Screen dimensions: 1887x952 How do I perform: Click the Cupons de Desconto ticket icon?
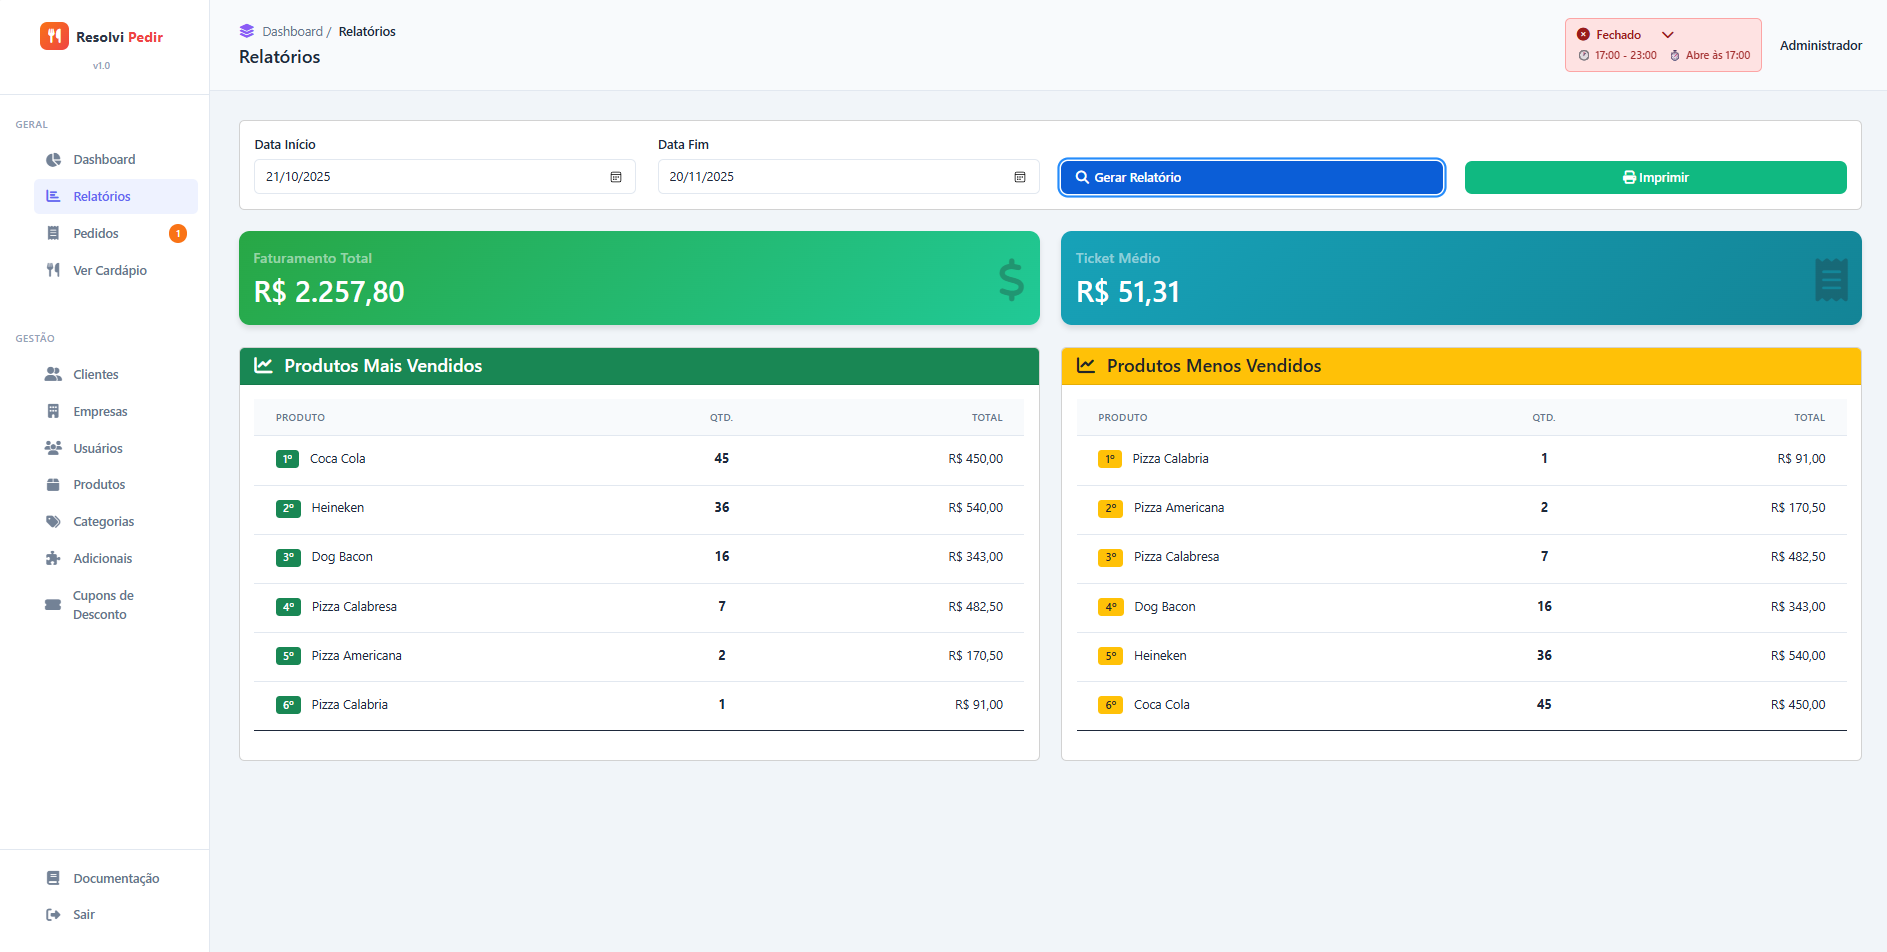click(x=53, y=605)
